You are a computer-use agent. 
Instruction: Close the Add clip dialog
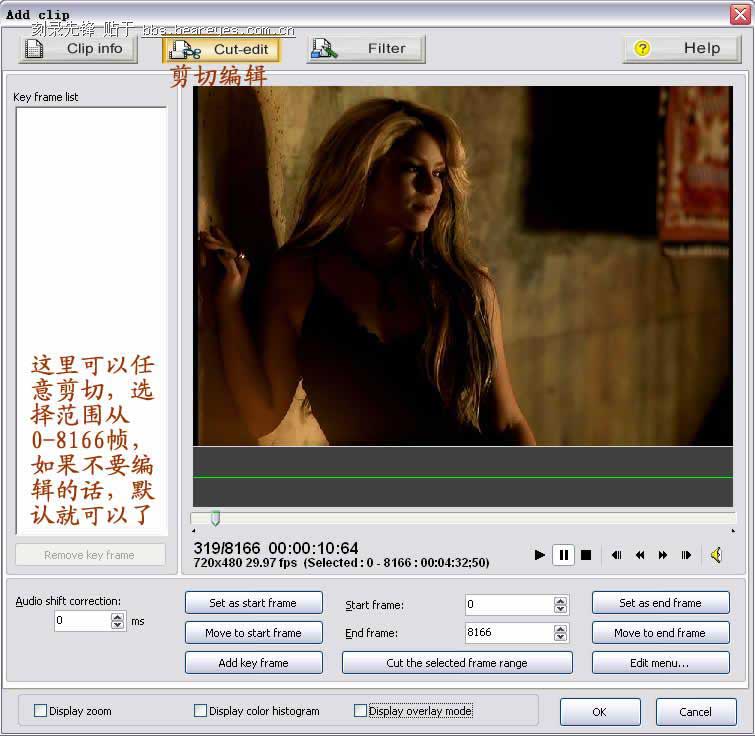741,13
